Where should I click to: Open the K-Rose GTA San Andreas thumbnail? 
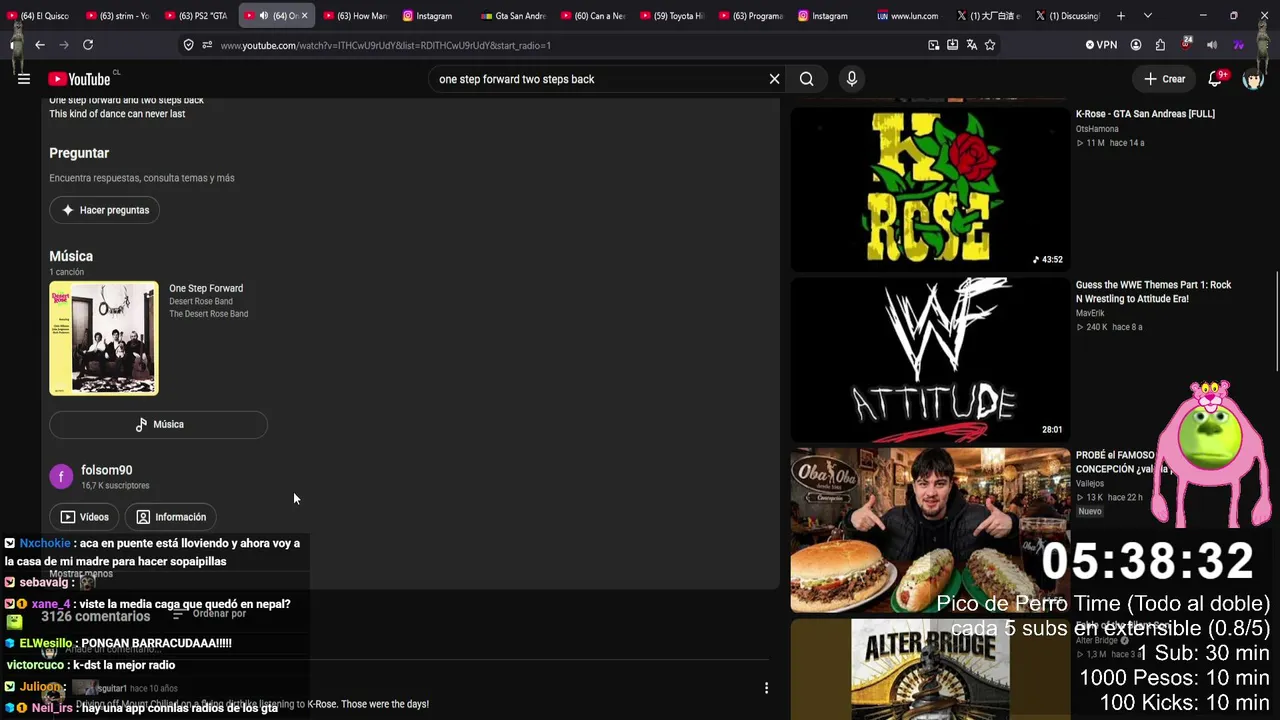930,189
